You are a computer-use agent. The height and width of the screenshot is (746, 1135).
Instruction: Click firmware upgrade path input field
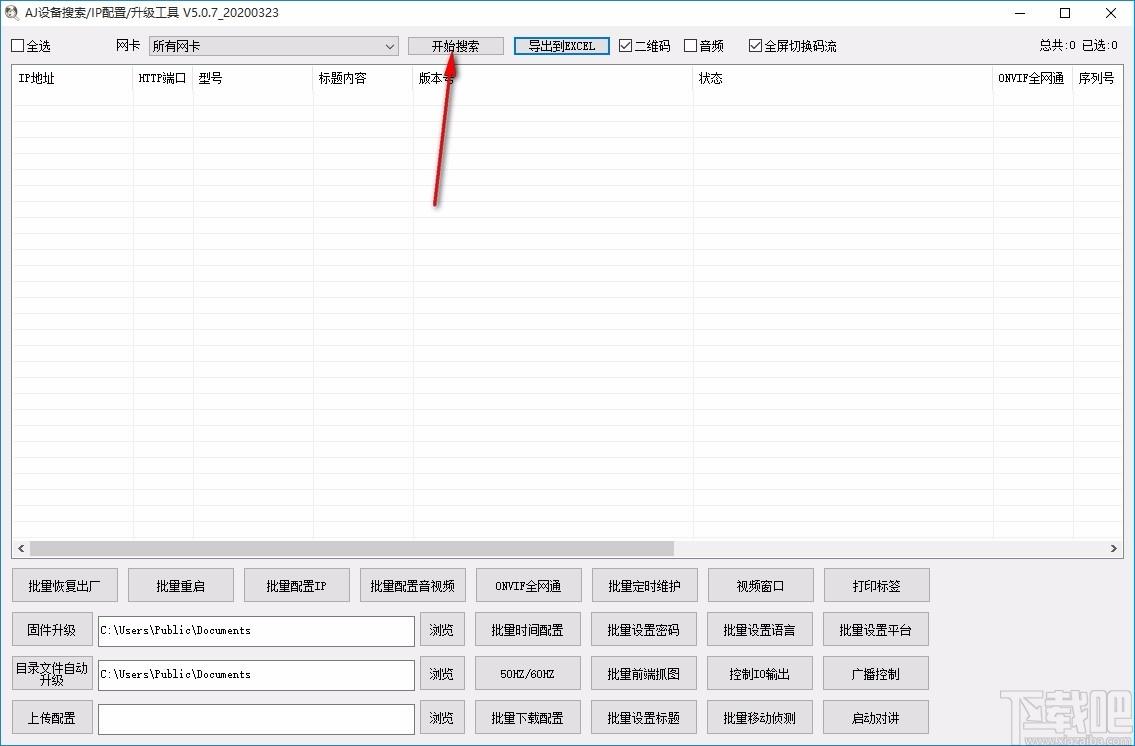coord(256,630)
